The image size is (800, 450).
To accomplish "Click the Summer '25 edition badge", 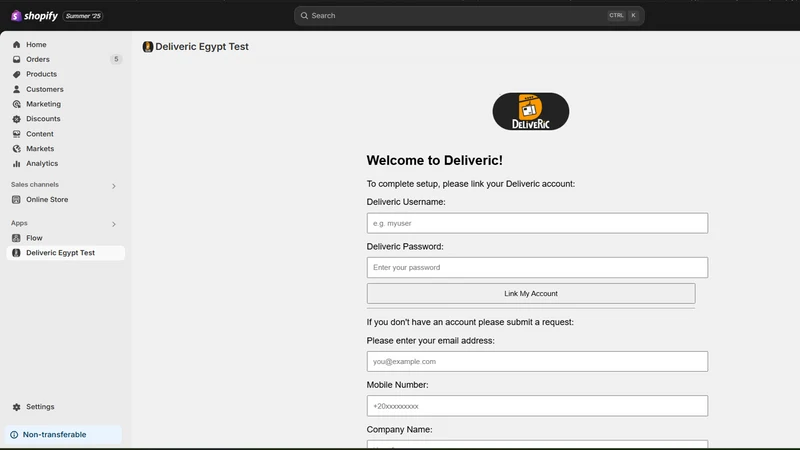I will 83,16.
